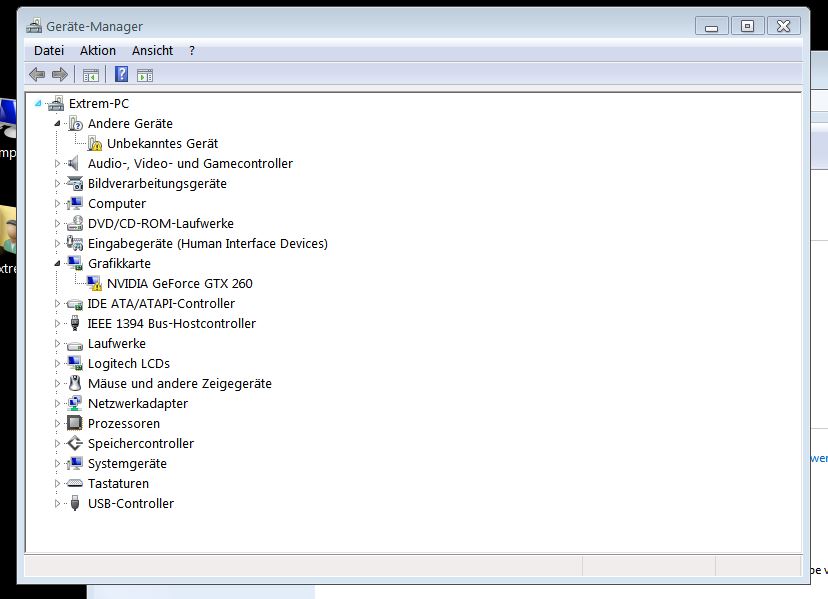Open the Datei menu

pyautogui.click(x=49, y=51)
